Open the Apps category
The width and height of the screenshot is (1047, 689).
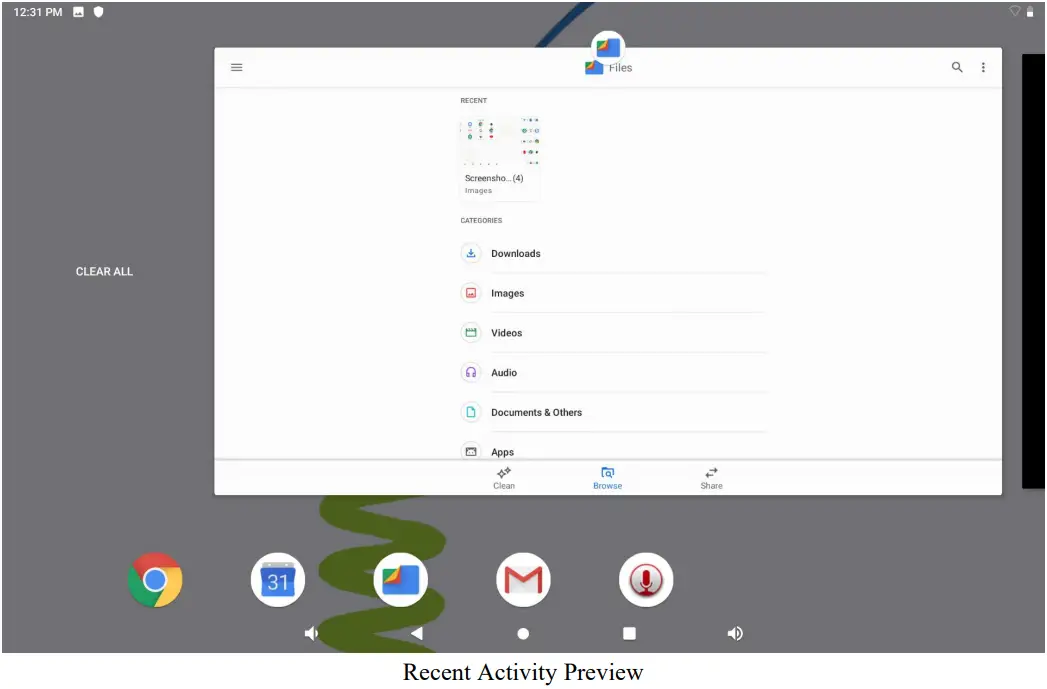[x=613, y=450]
